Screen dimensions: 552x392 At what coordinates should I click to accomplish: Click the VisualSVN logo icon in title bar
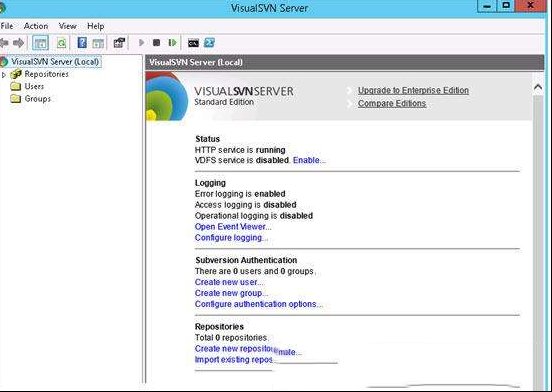click(2, 8)
